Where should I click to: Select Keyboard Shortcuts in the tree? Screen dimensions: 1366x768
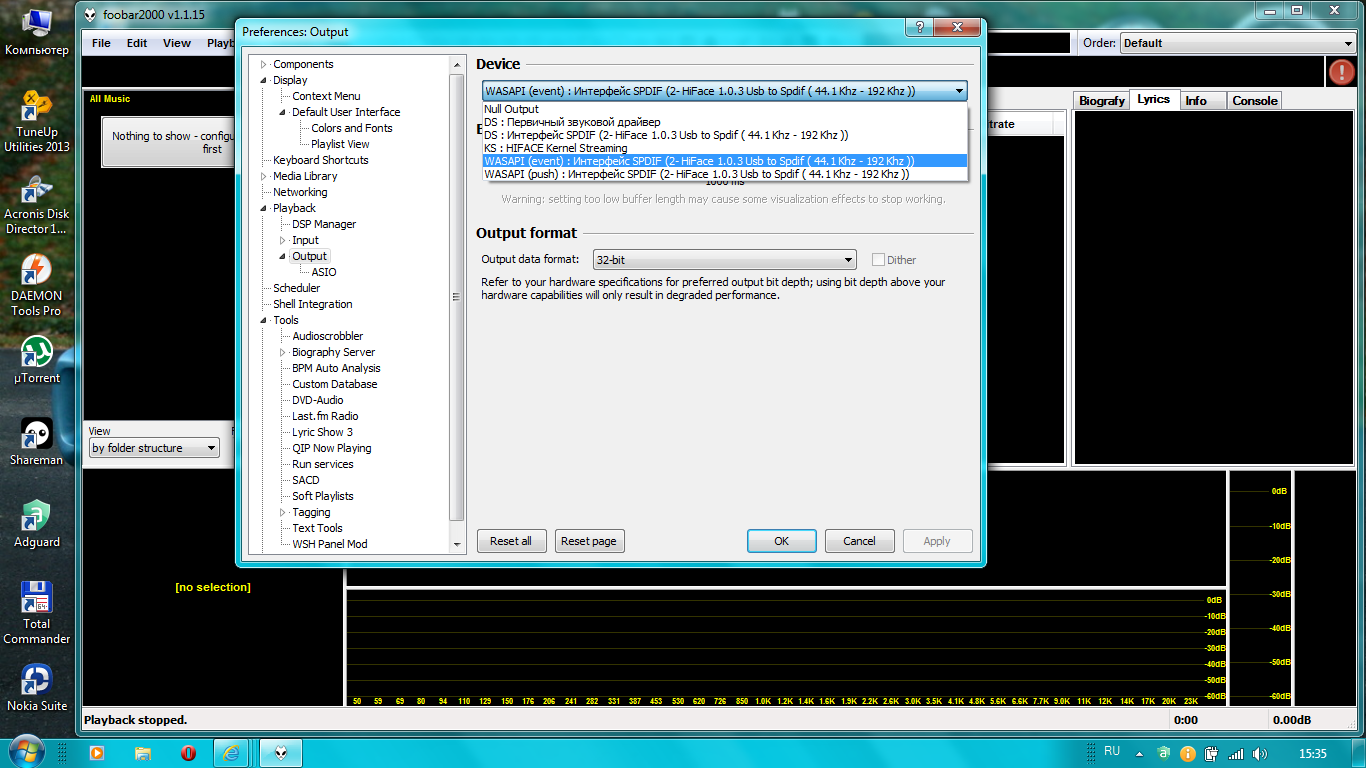320,160
